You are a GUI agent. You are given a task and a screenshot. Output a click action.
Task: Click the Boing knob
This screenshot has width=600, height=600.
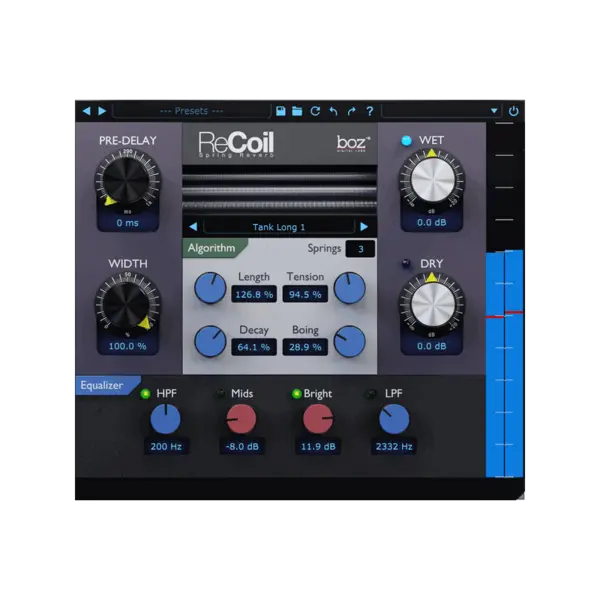pos(349,341)
